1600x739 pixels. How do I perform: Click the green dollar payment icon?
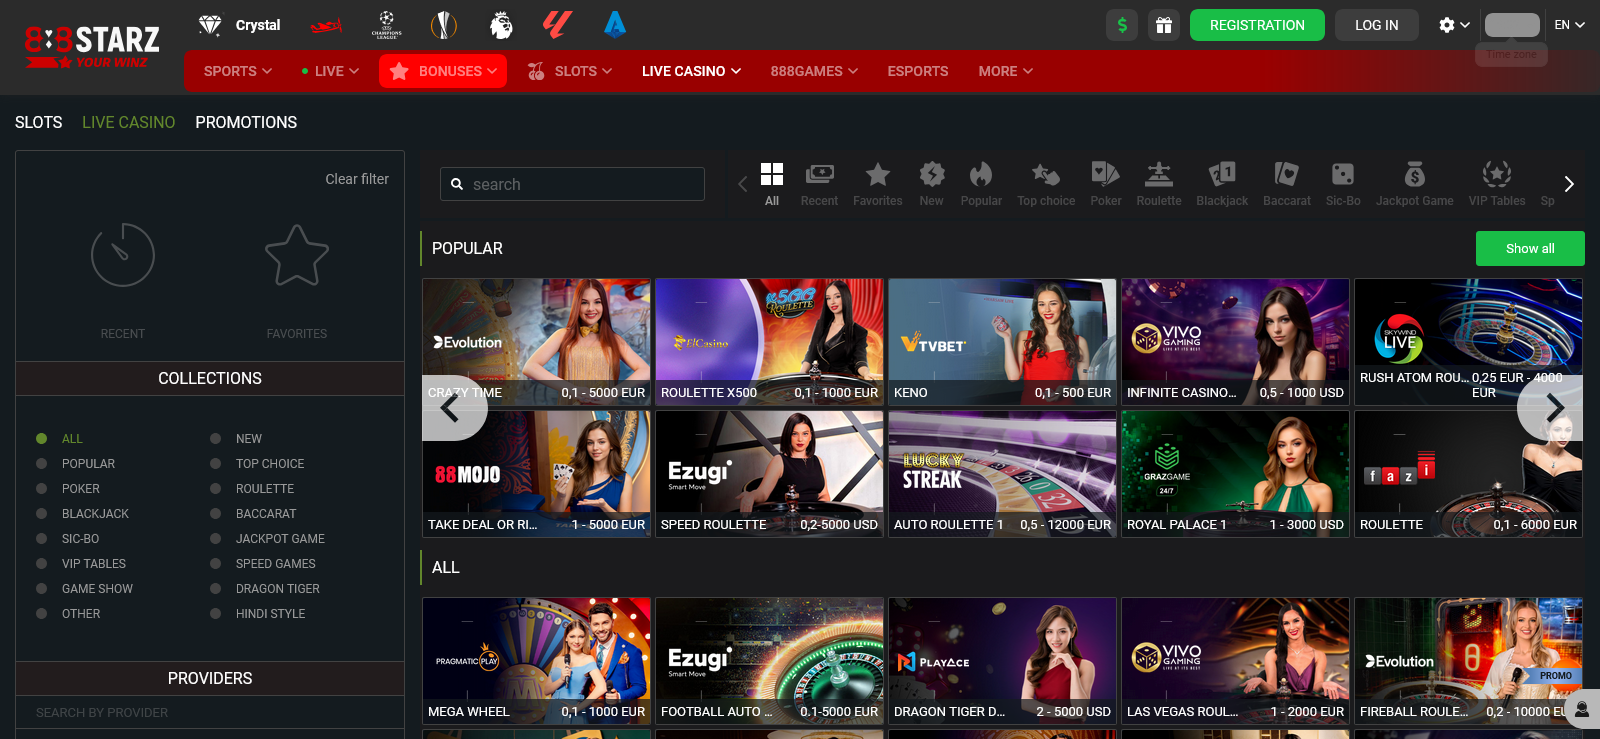pos(1122,25)
